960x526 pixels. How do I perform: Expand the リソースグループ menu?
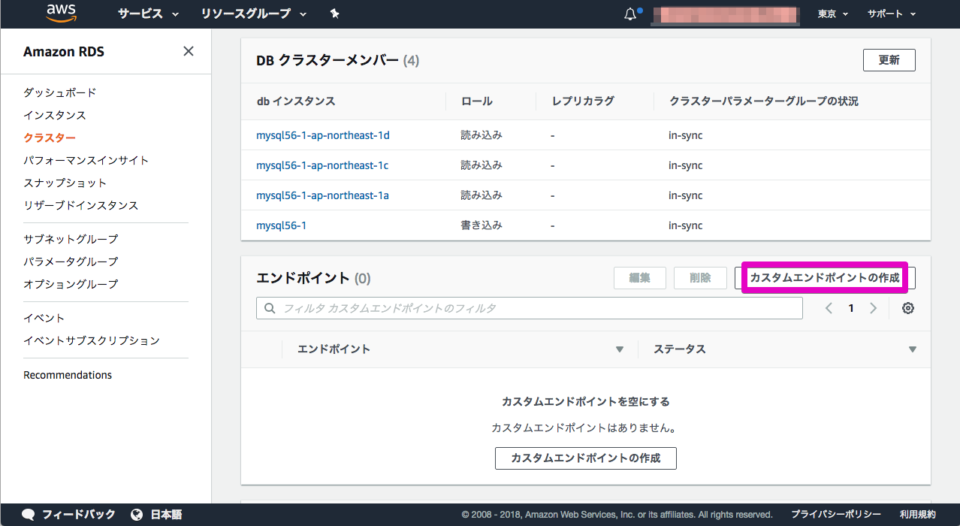[253, 13]
